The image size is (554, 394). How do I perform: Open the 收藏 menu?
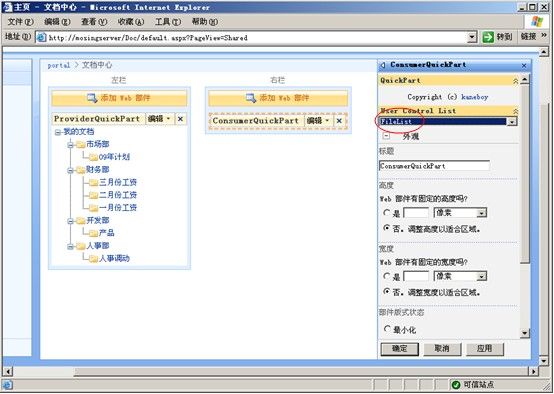[131, 22]
